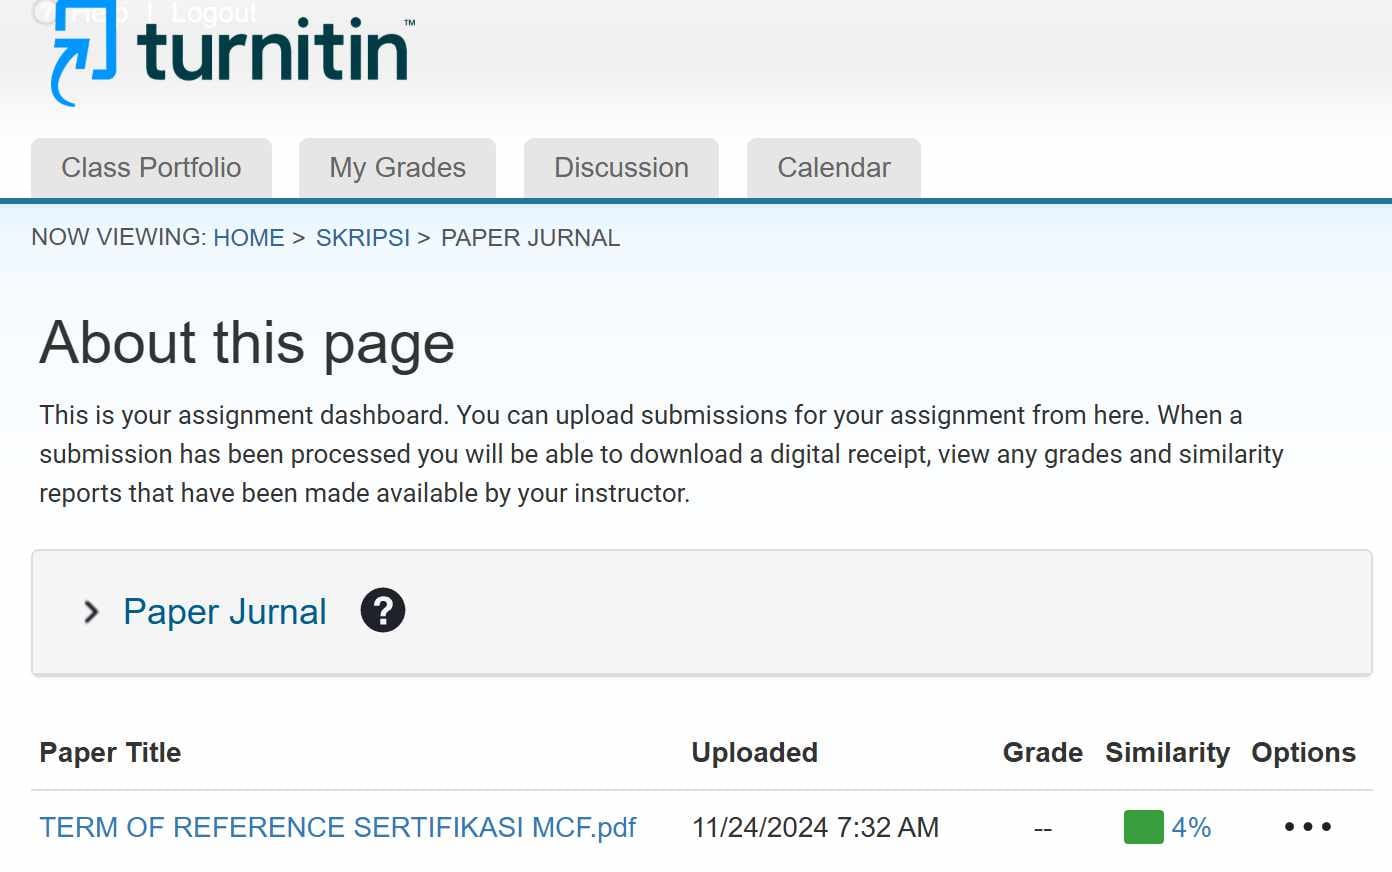This screenshot has height=872, width=1392.
Task: Navigate to HOME breadcrumb link
Action: 249,238
